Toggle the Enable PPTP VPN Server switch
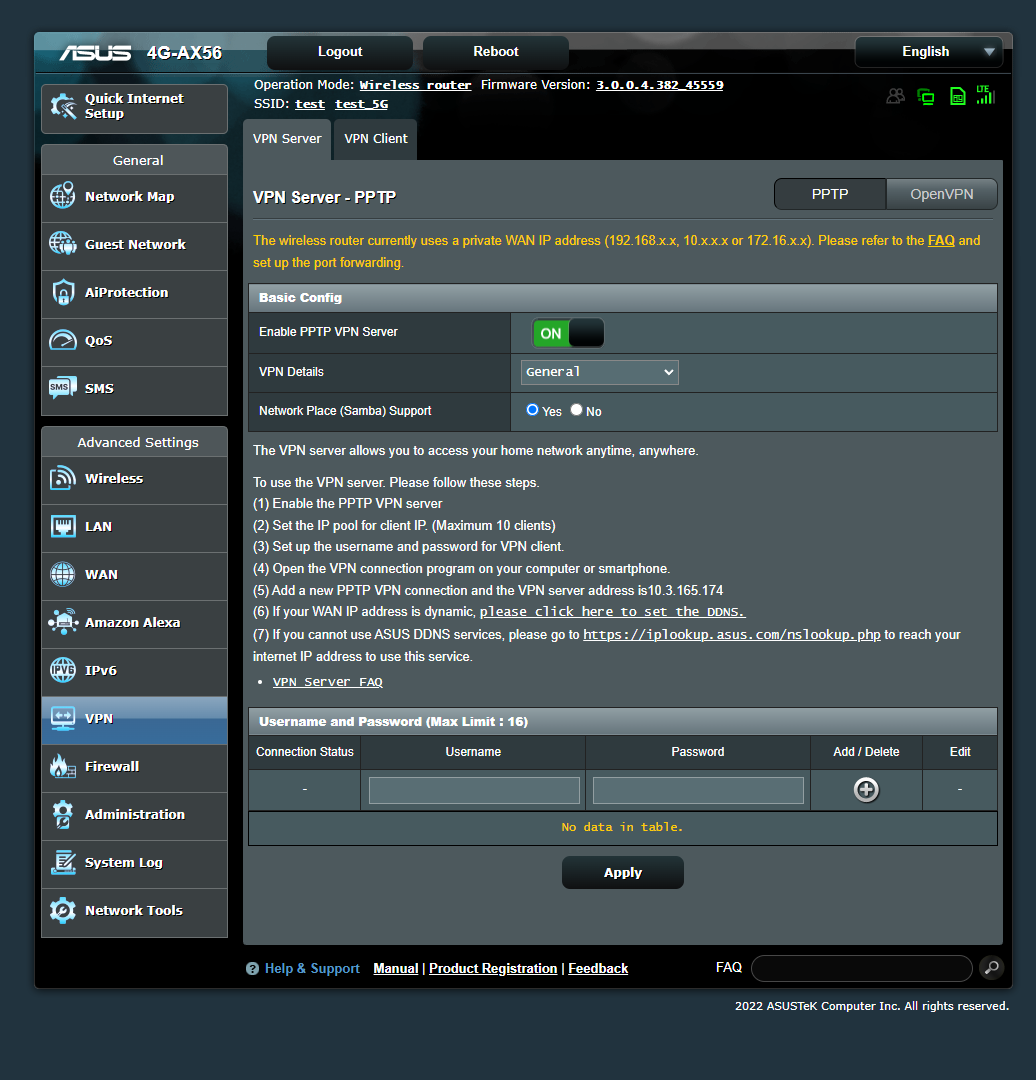 (568, 333)
